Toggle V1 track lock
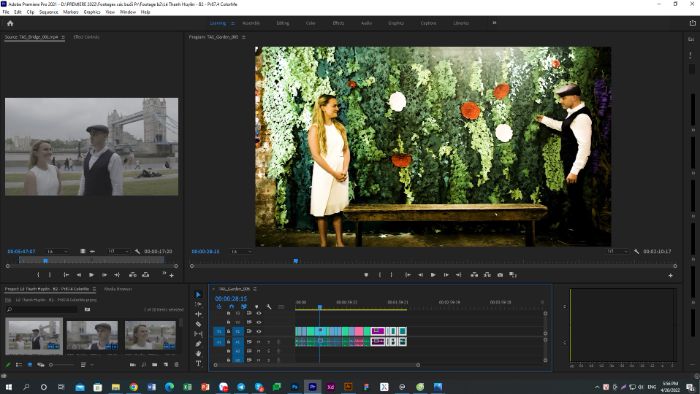This screenshot has width=700, height=394. [x=229, y=331]
